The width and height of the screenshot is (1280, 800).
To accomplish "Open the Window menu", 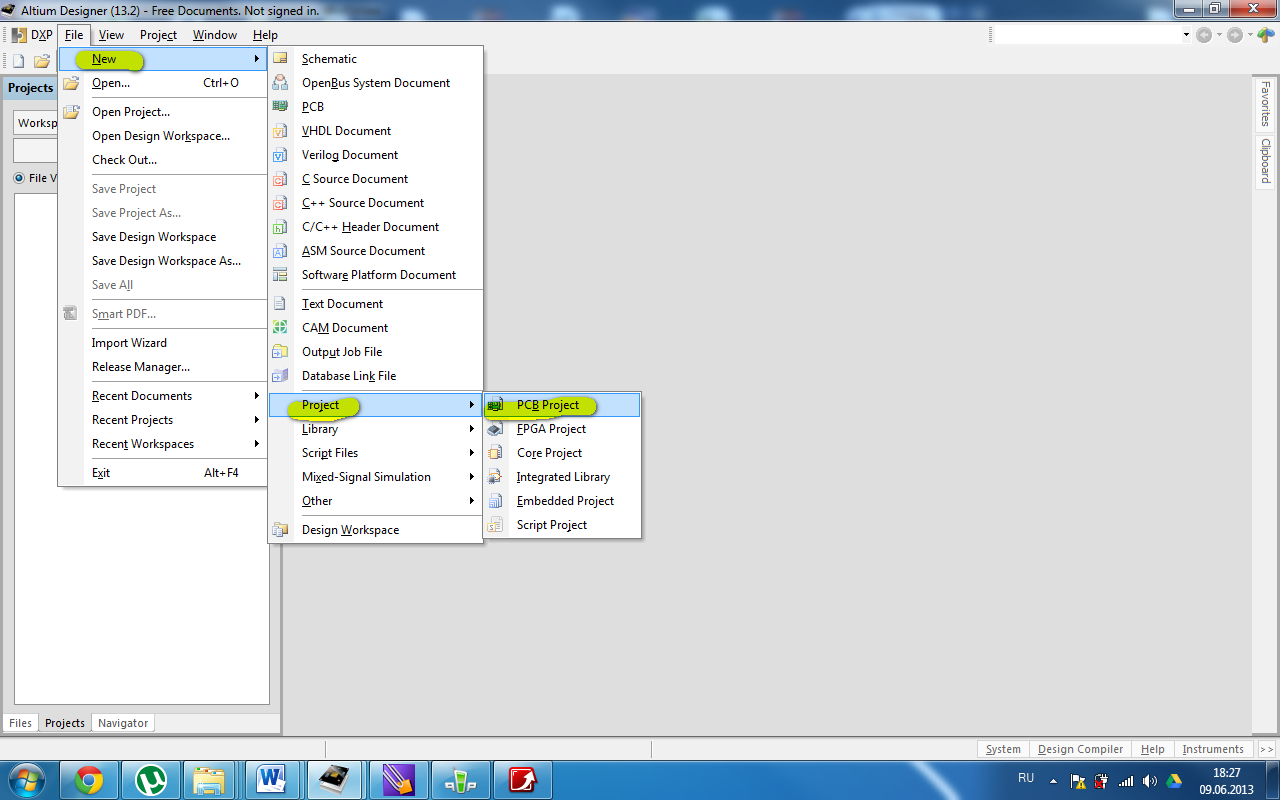I will [x=215, y=35].
